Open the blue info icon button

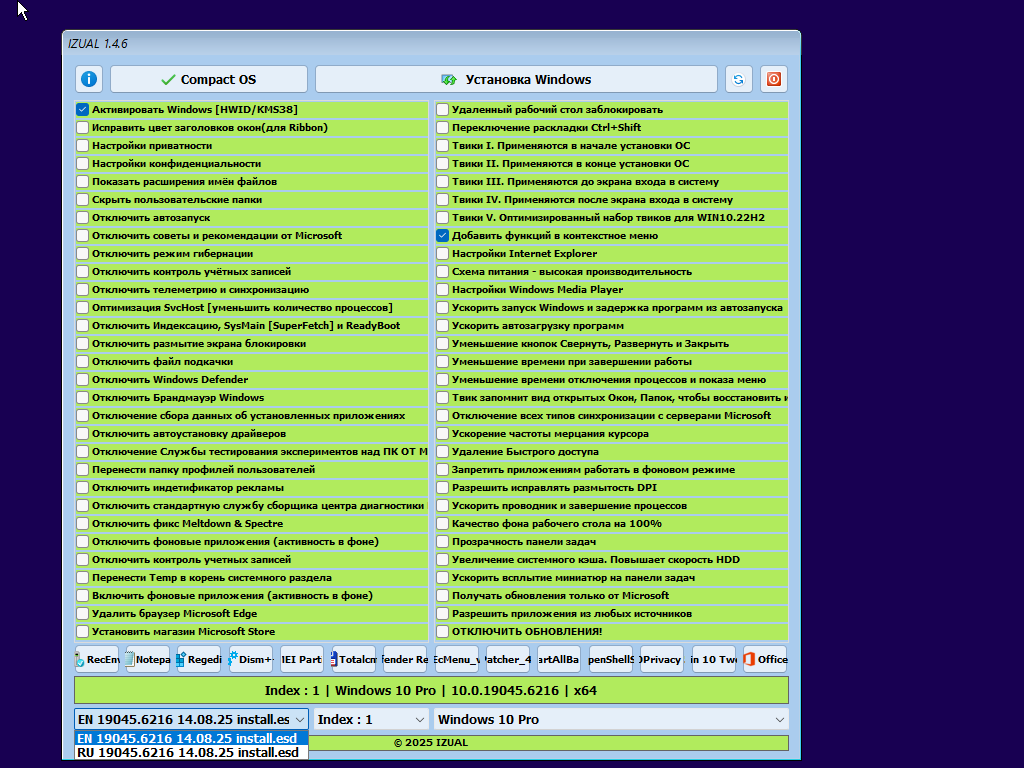coord(89,79)
